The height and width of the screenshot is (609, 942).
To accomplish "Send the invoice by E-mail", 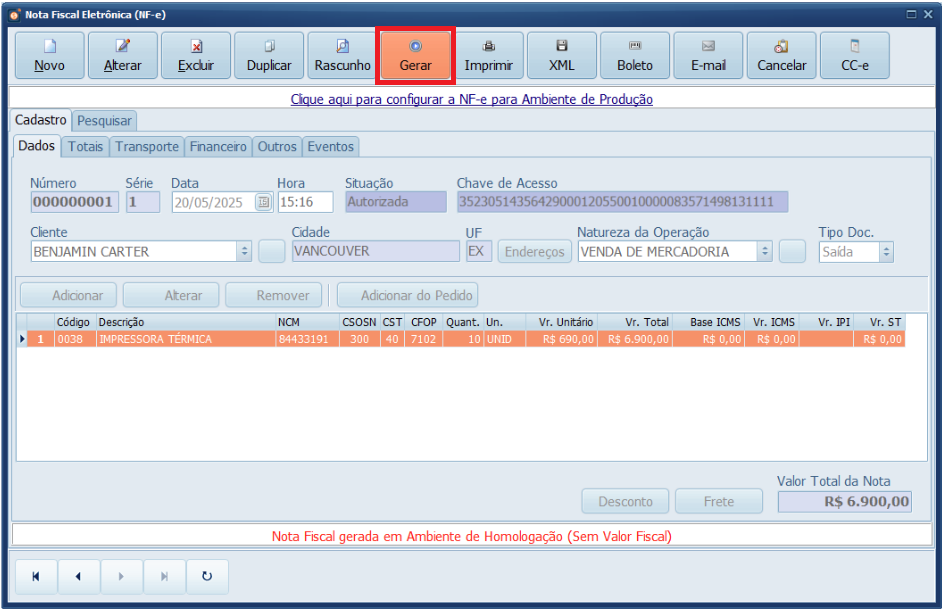I will [708, 55].
